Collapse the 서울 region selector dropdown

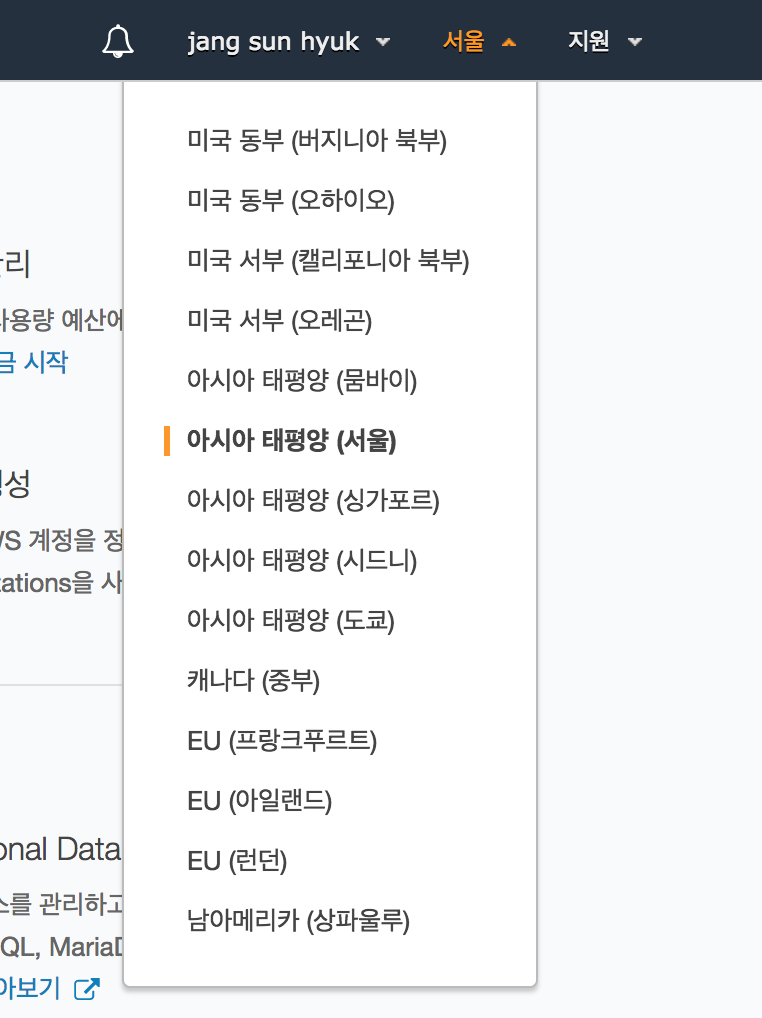(x=479, y=42)
